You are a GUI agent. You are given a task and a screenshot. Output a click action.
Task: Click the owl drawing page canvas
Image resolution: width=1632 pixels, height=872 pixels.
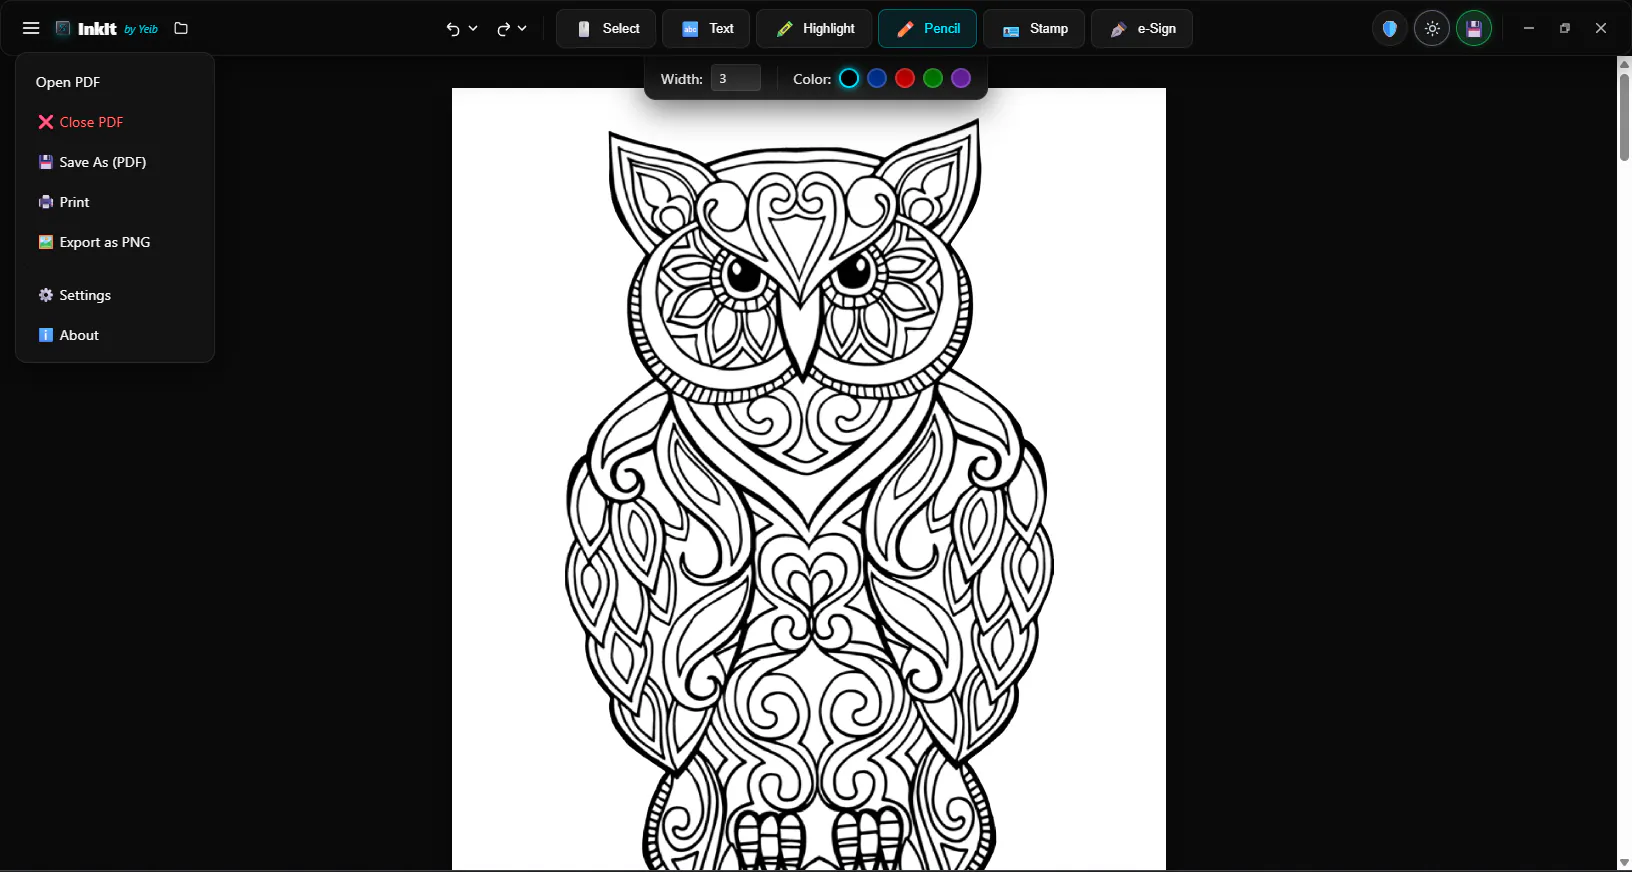coord(809,480)
